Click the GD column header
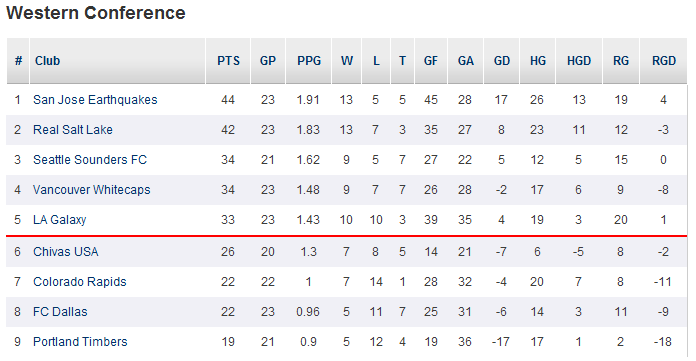The width and height of the screenshot is (696, 361). (x=502, y=61)
